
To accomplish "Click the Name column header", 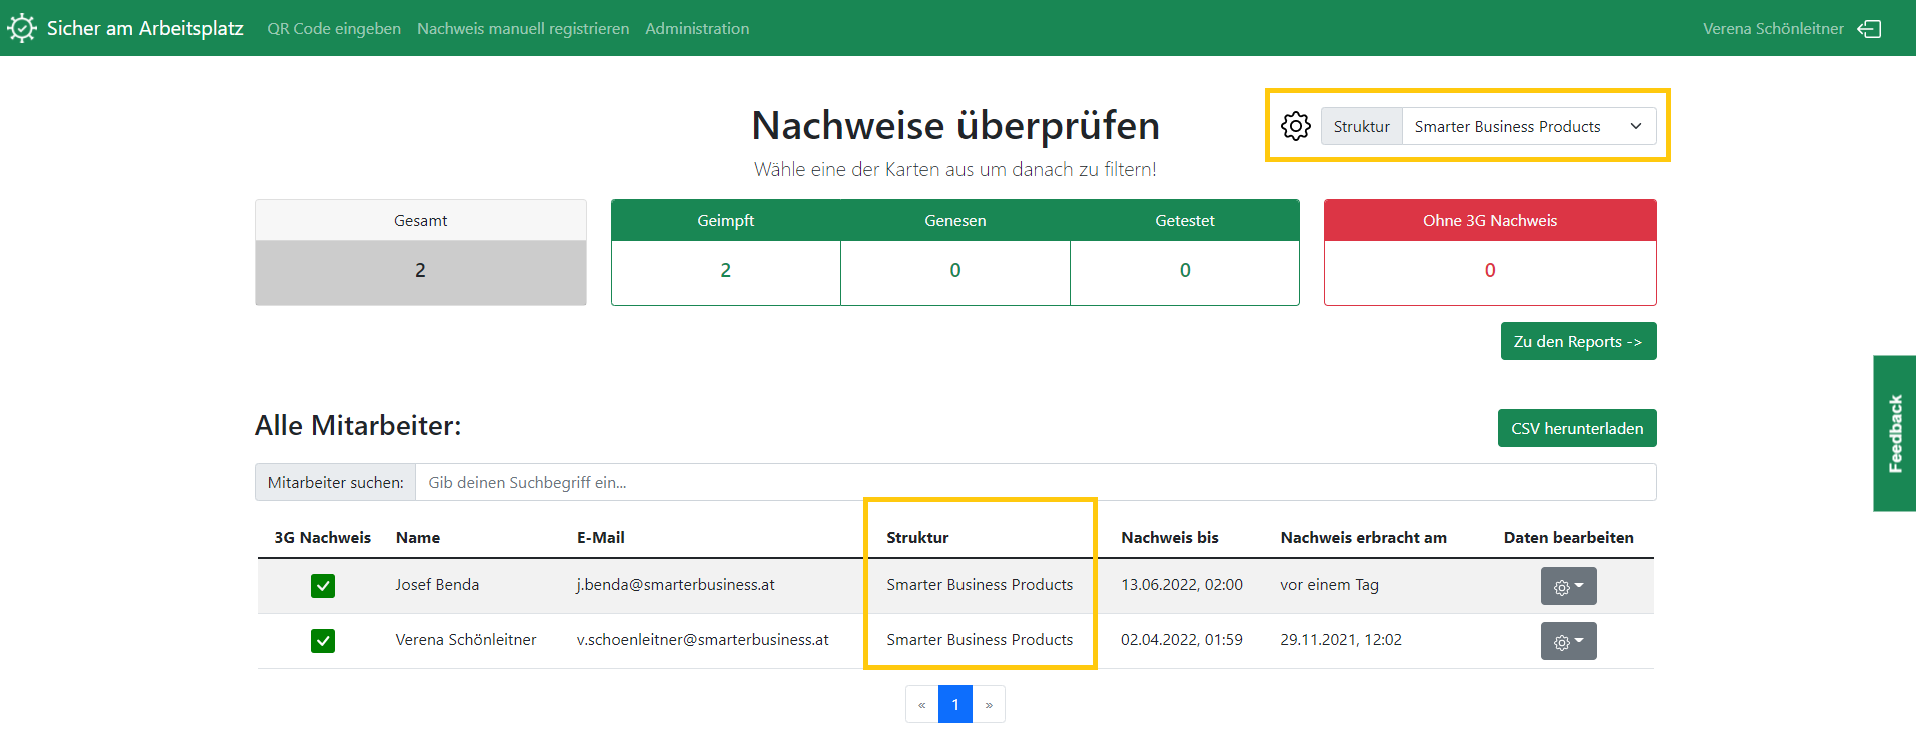I will point(418,538).
